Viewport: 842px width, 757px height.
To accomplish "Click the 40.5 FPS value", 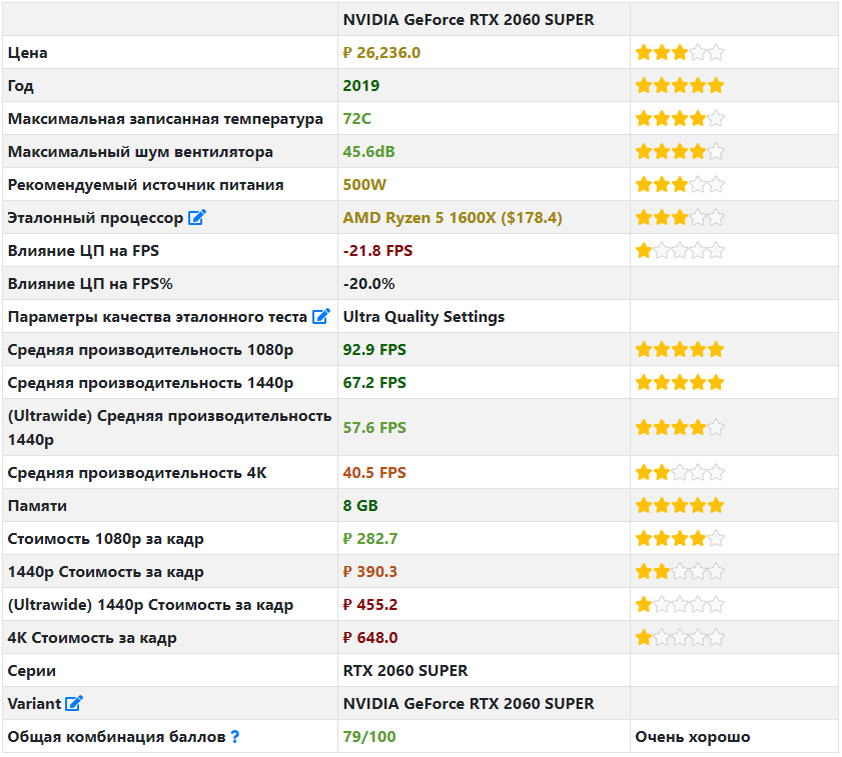I will tap(374, 472).
